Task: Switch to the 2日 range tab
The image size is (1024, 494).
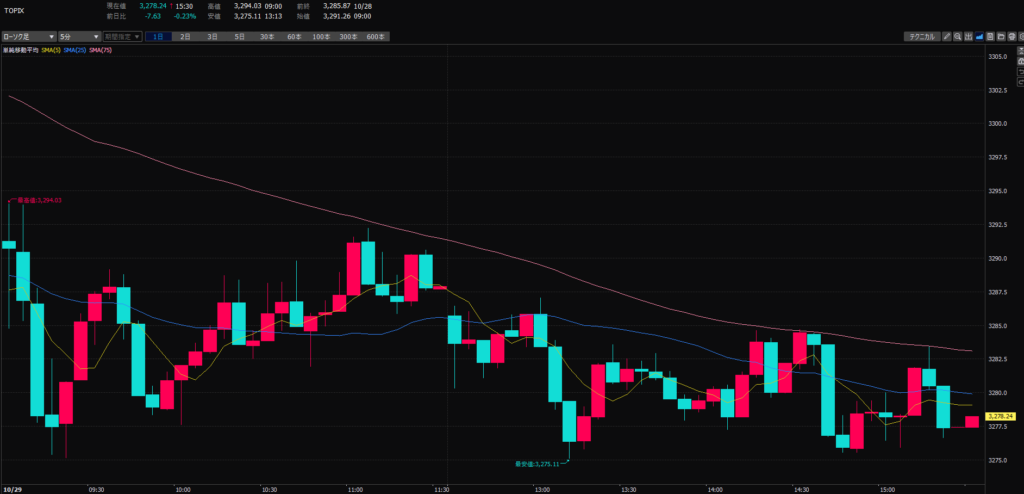Action: tap(185, 36)
